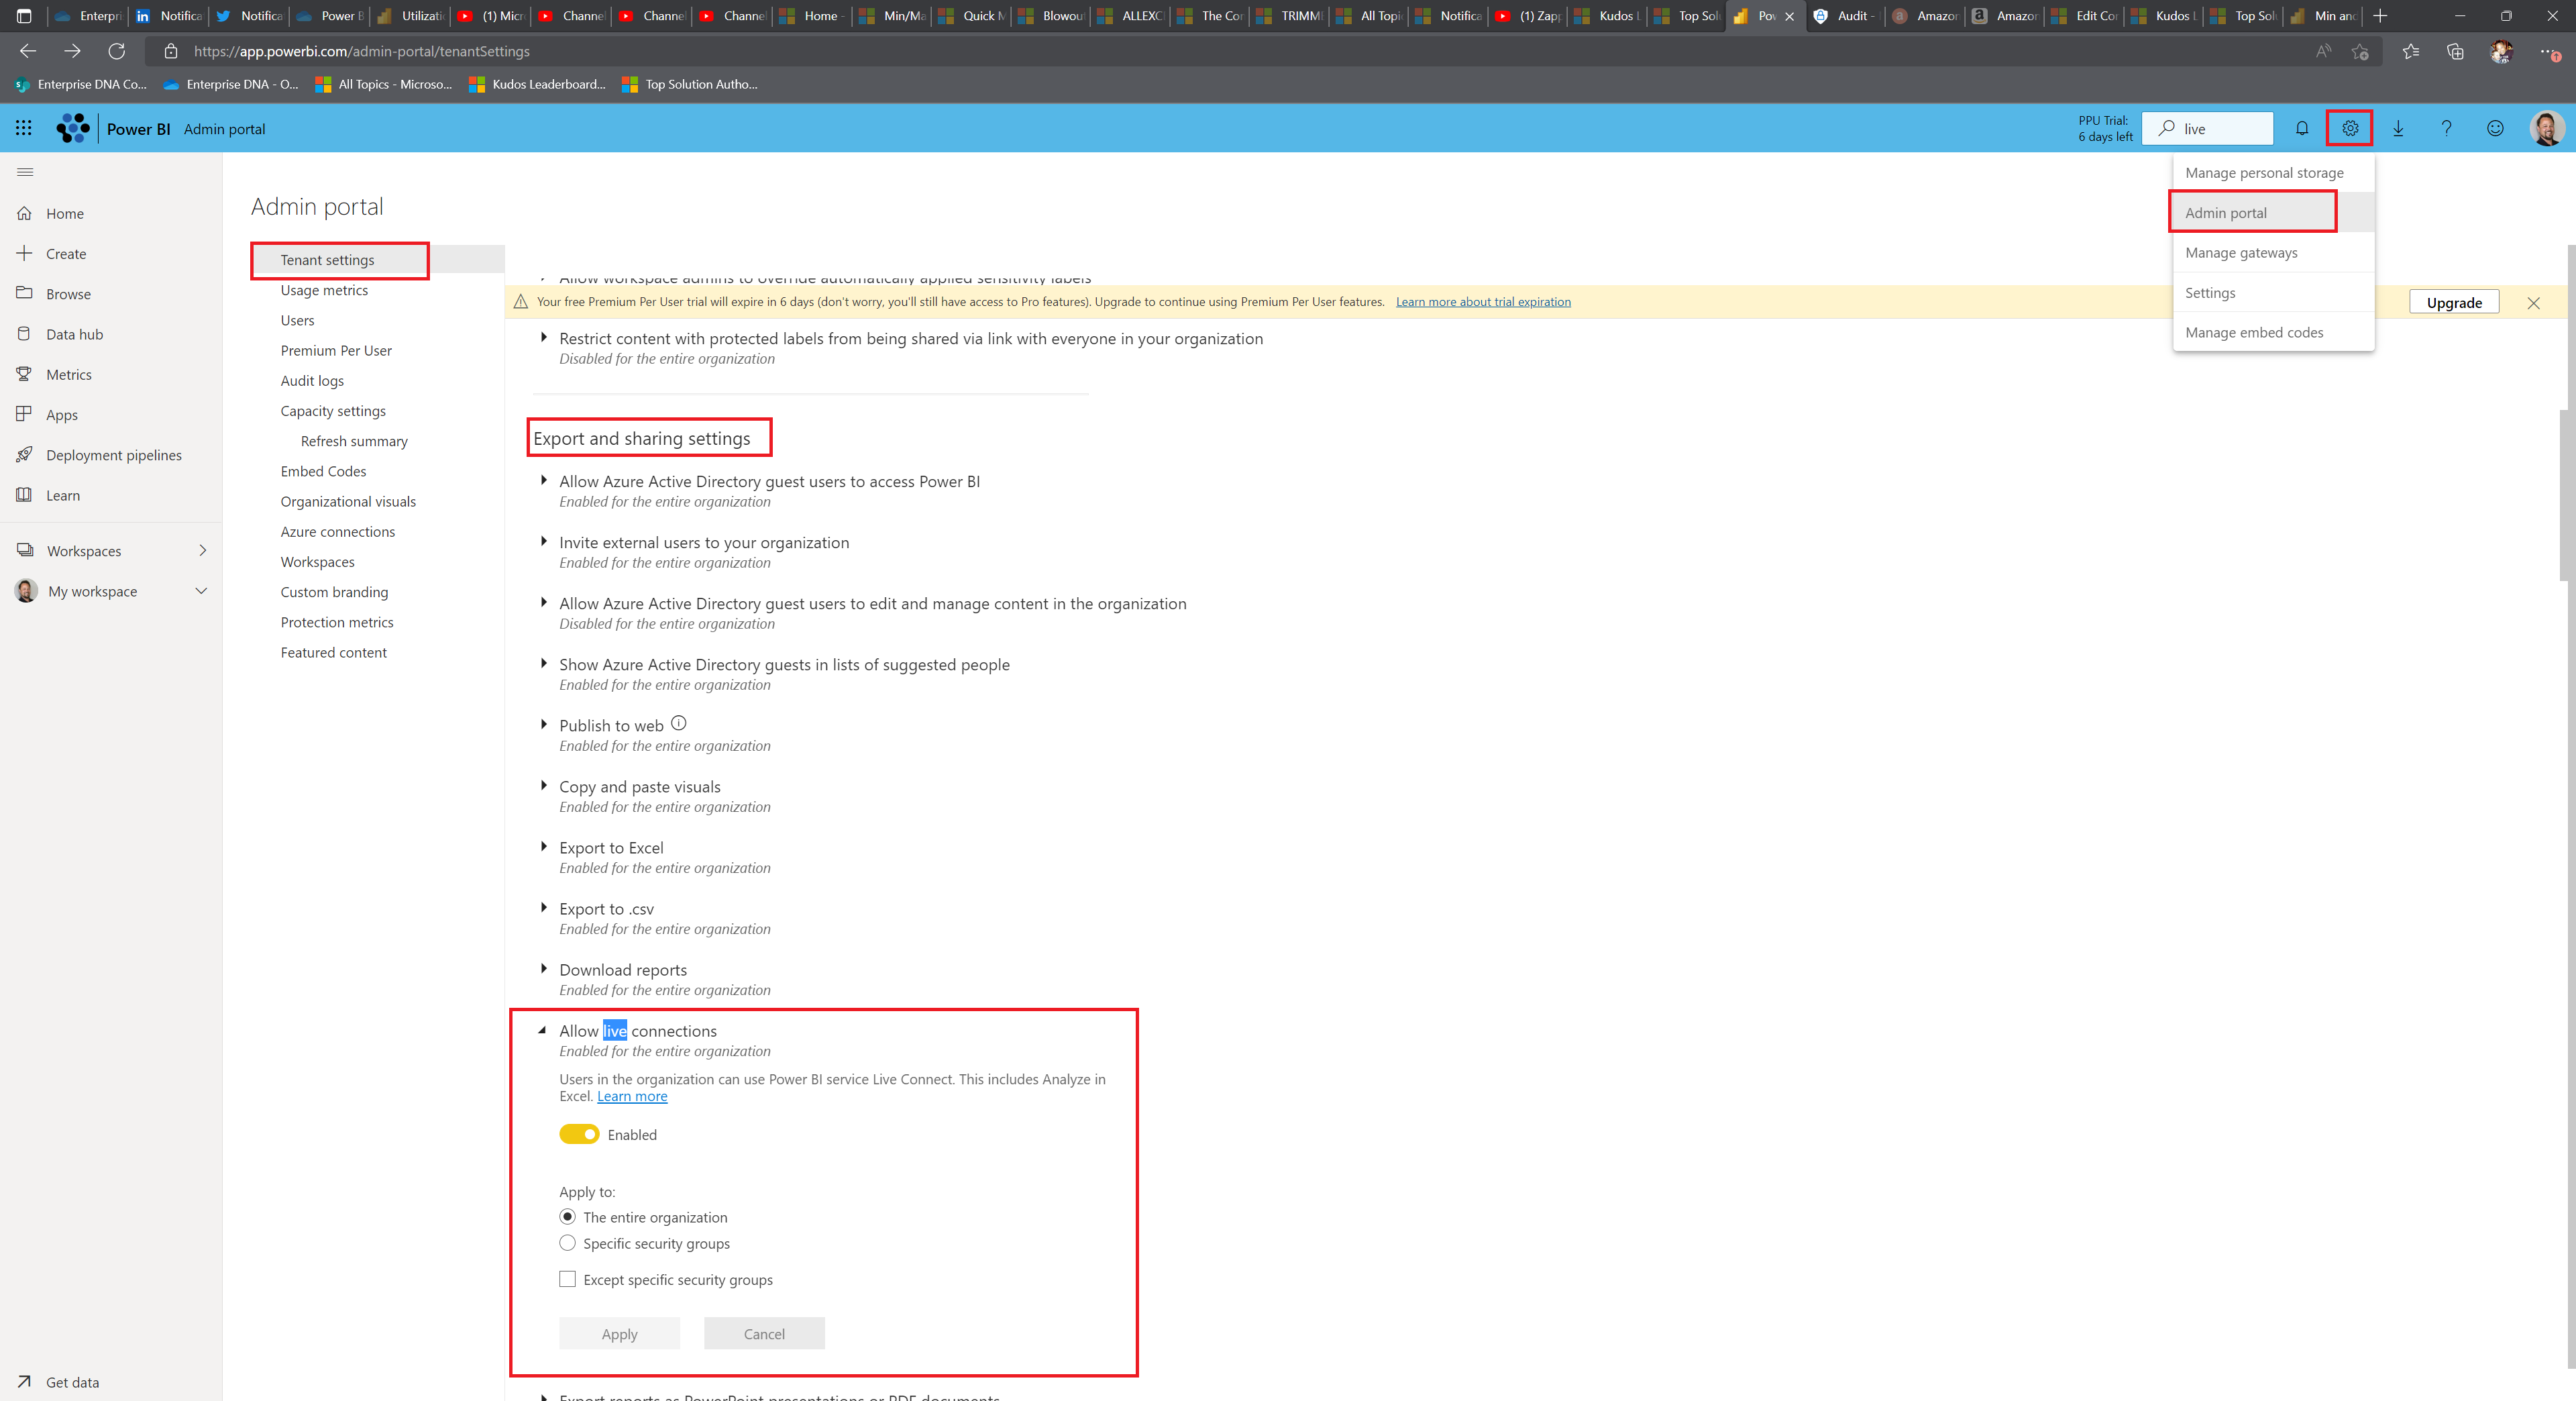
Task: Choose Admin portal from settings menu
Action: pyautogui.click(x=2273, y=213)
